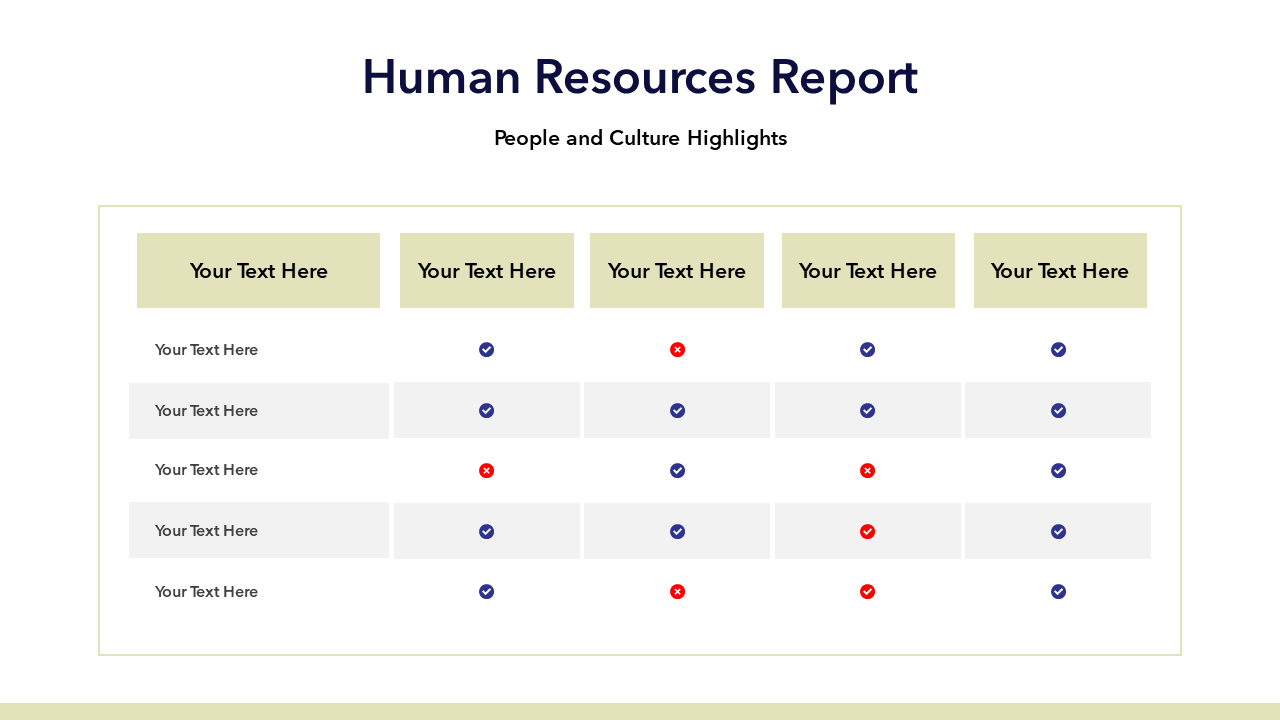Click the first row's "Your Text Here" label
The width and height of the screenshot is (1280, 720).
click(x=206, y=350)
